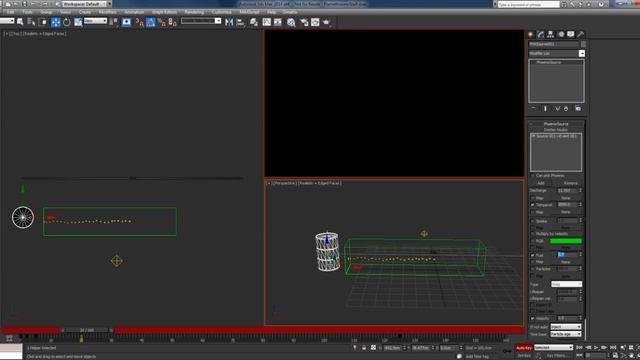Viewport: 640px width, 360px height.
Task: Open the reference coordinate system dropdown
Action: click(96, 21)
